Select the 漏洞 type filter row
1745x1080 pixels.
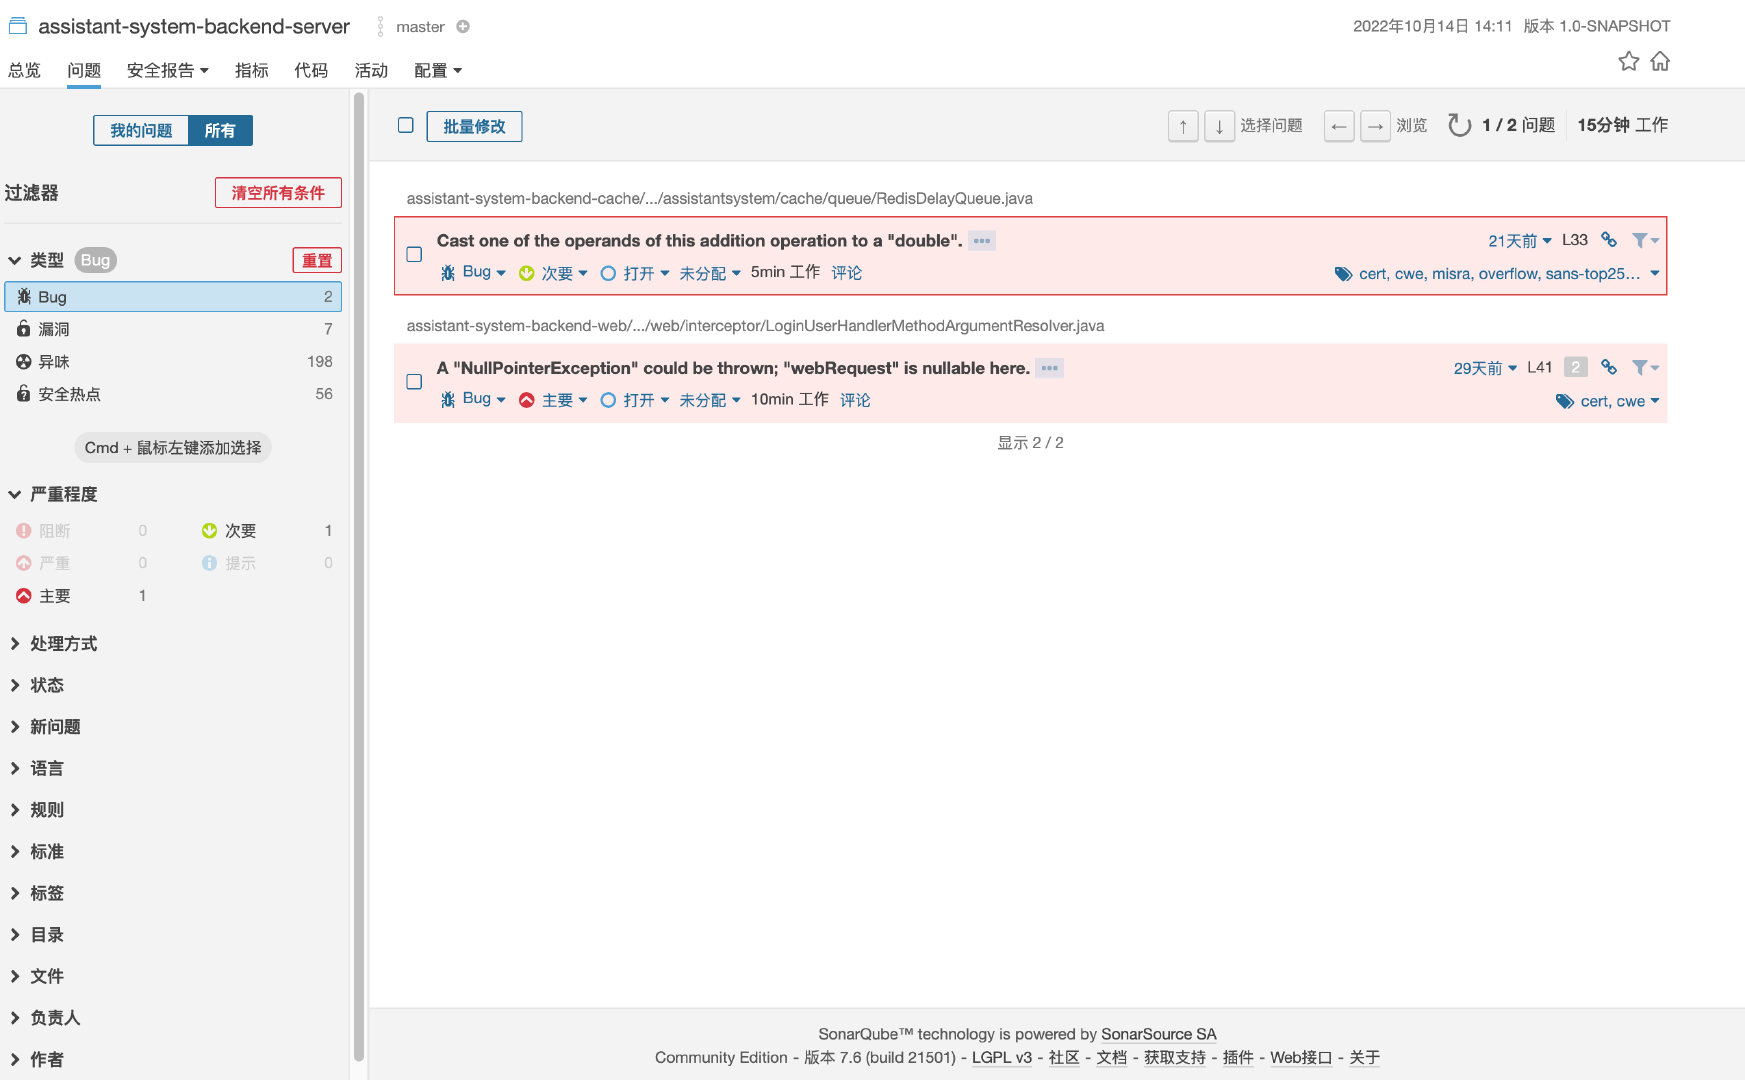173,328
